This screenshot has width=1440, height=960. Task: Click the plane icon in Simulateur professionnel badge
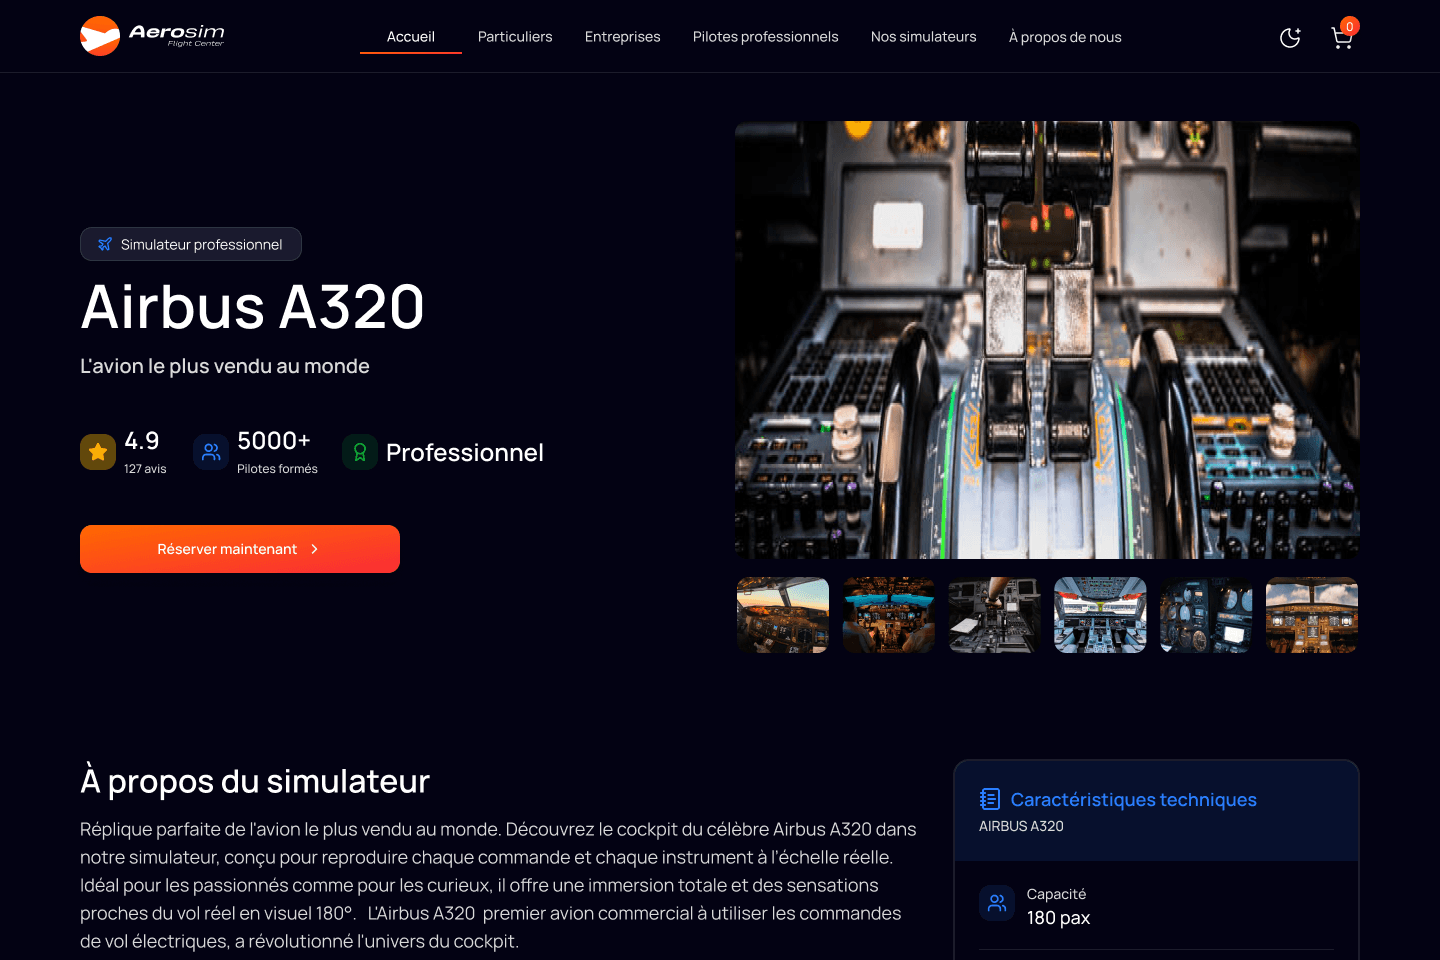pyautogui.click(x=105, y=244)
